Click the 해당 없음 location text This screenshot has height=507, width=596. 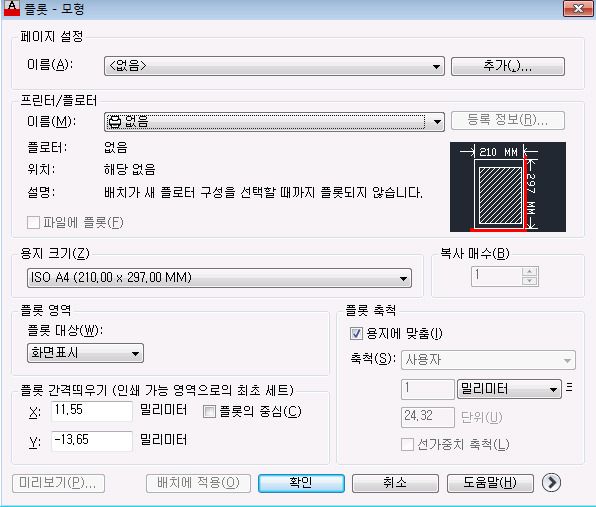[x=130, y=170]
